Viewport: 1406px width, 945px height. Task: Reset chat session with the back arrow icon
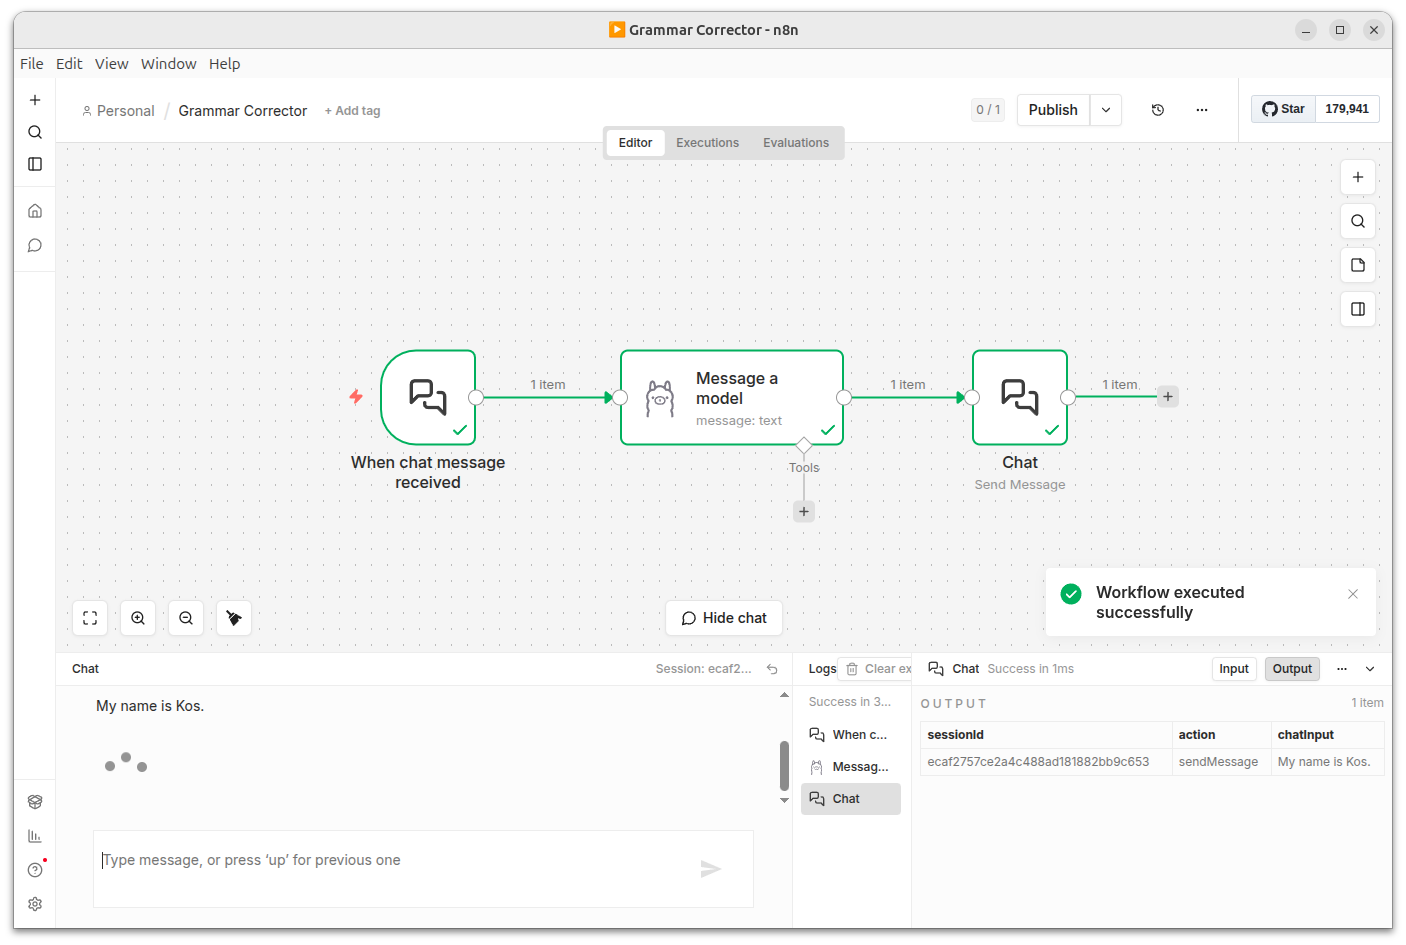point(771,668)
